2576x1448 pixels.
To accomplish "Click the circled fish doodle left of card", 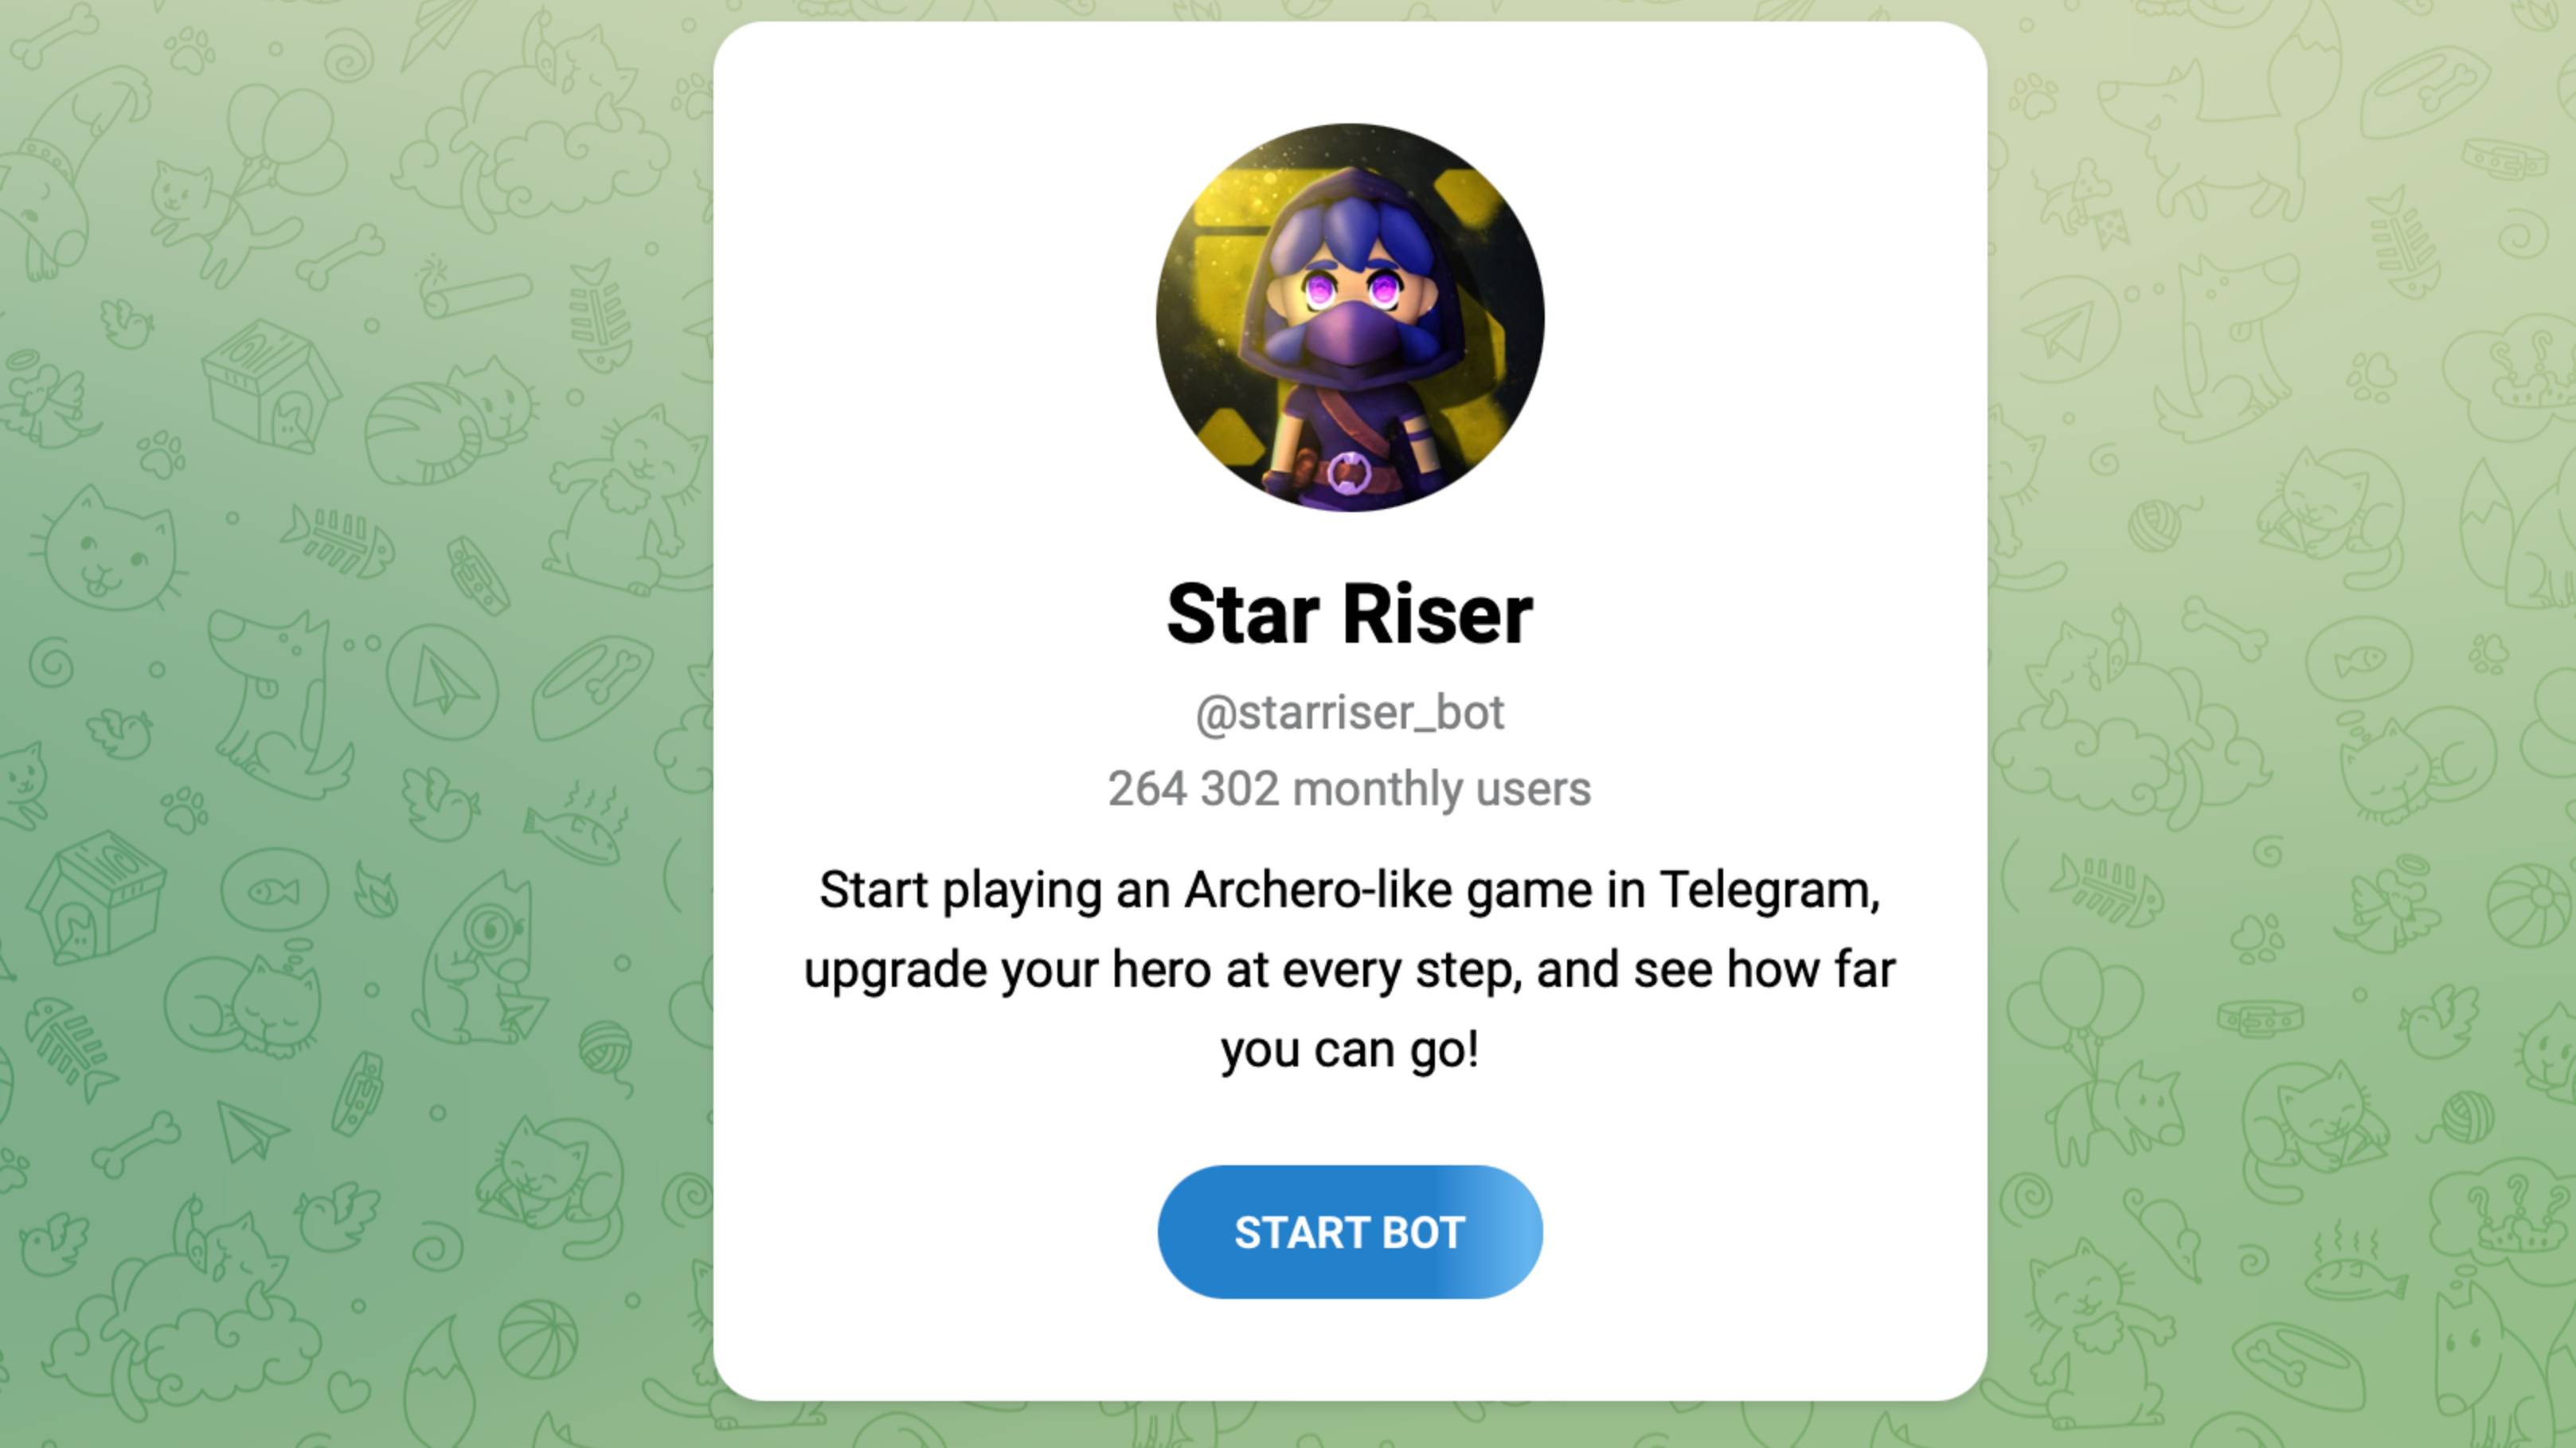I will click(x=274, y=889).
